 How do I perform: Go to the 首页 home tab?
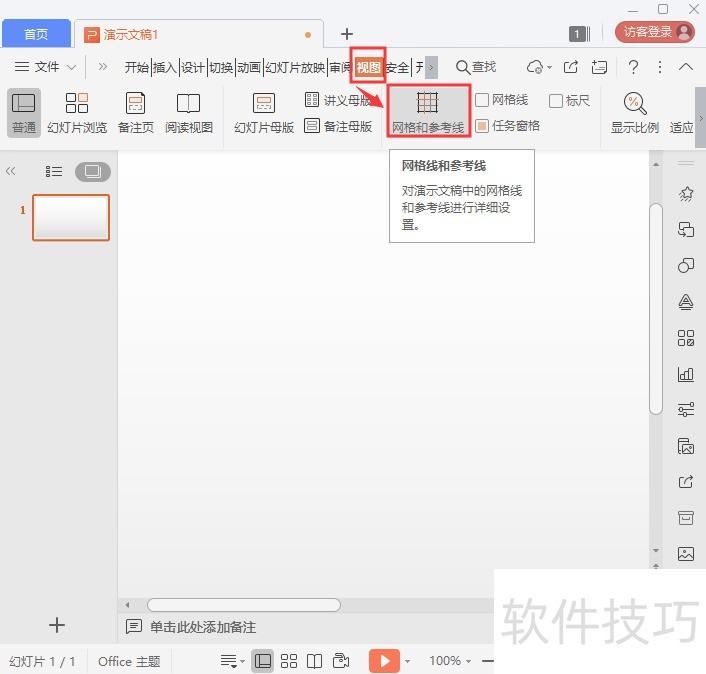click(36, 34)
